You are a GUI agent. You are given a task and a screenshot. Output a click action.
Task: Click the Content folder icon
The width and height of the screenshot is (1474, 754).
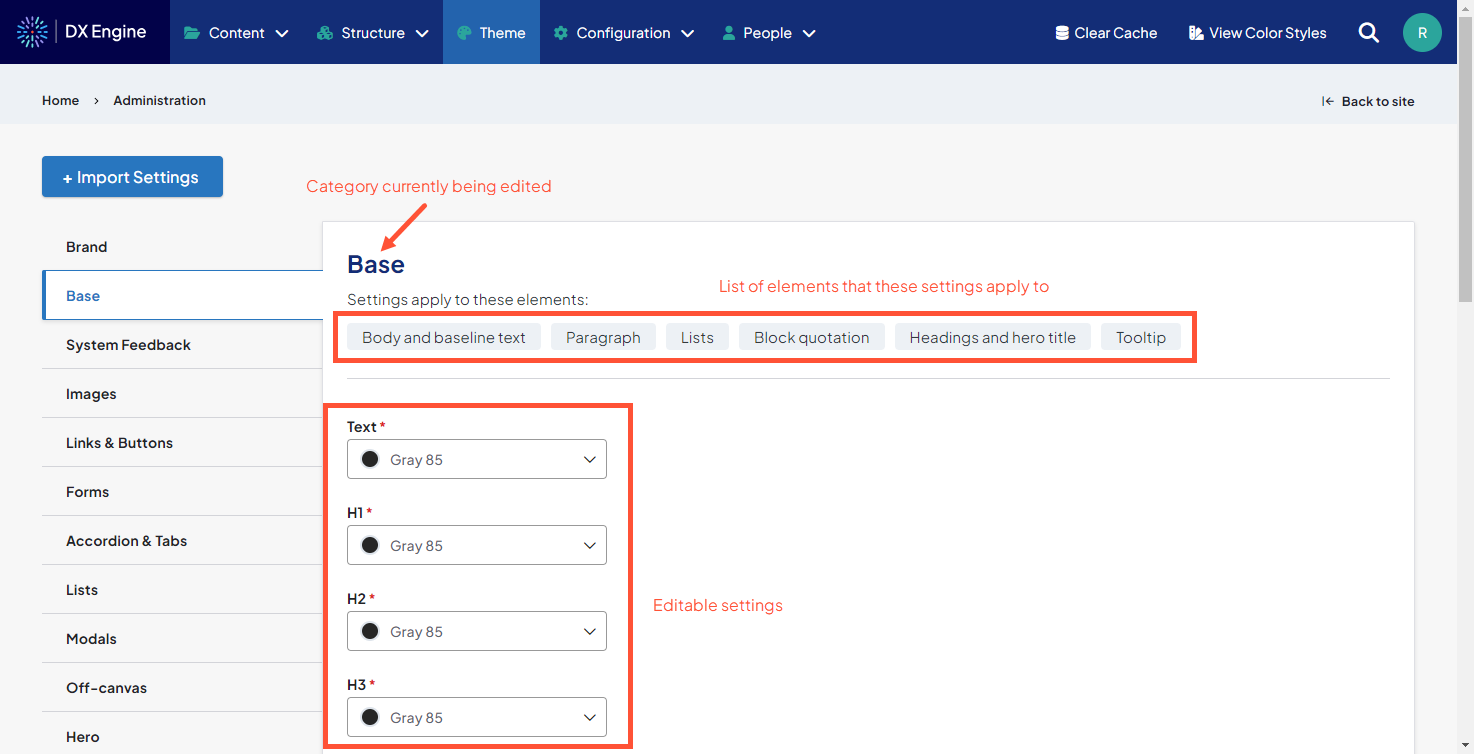click(192, 33)
